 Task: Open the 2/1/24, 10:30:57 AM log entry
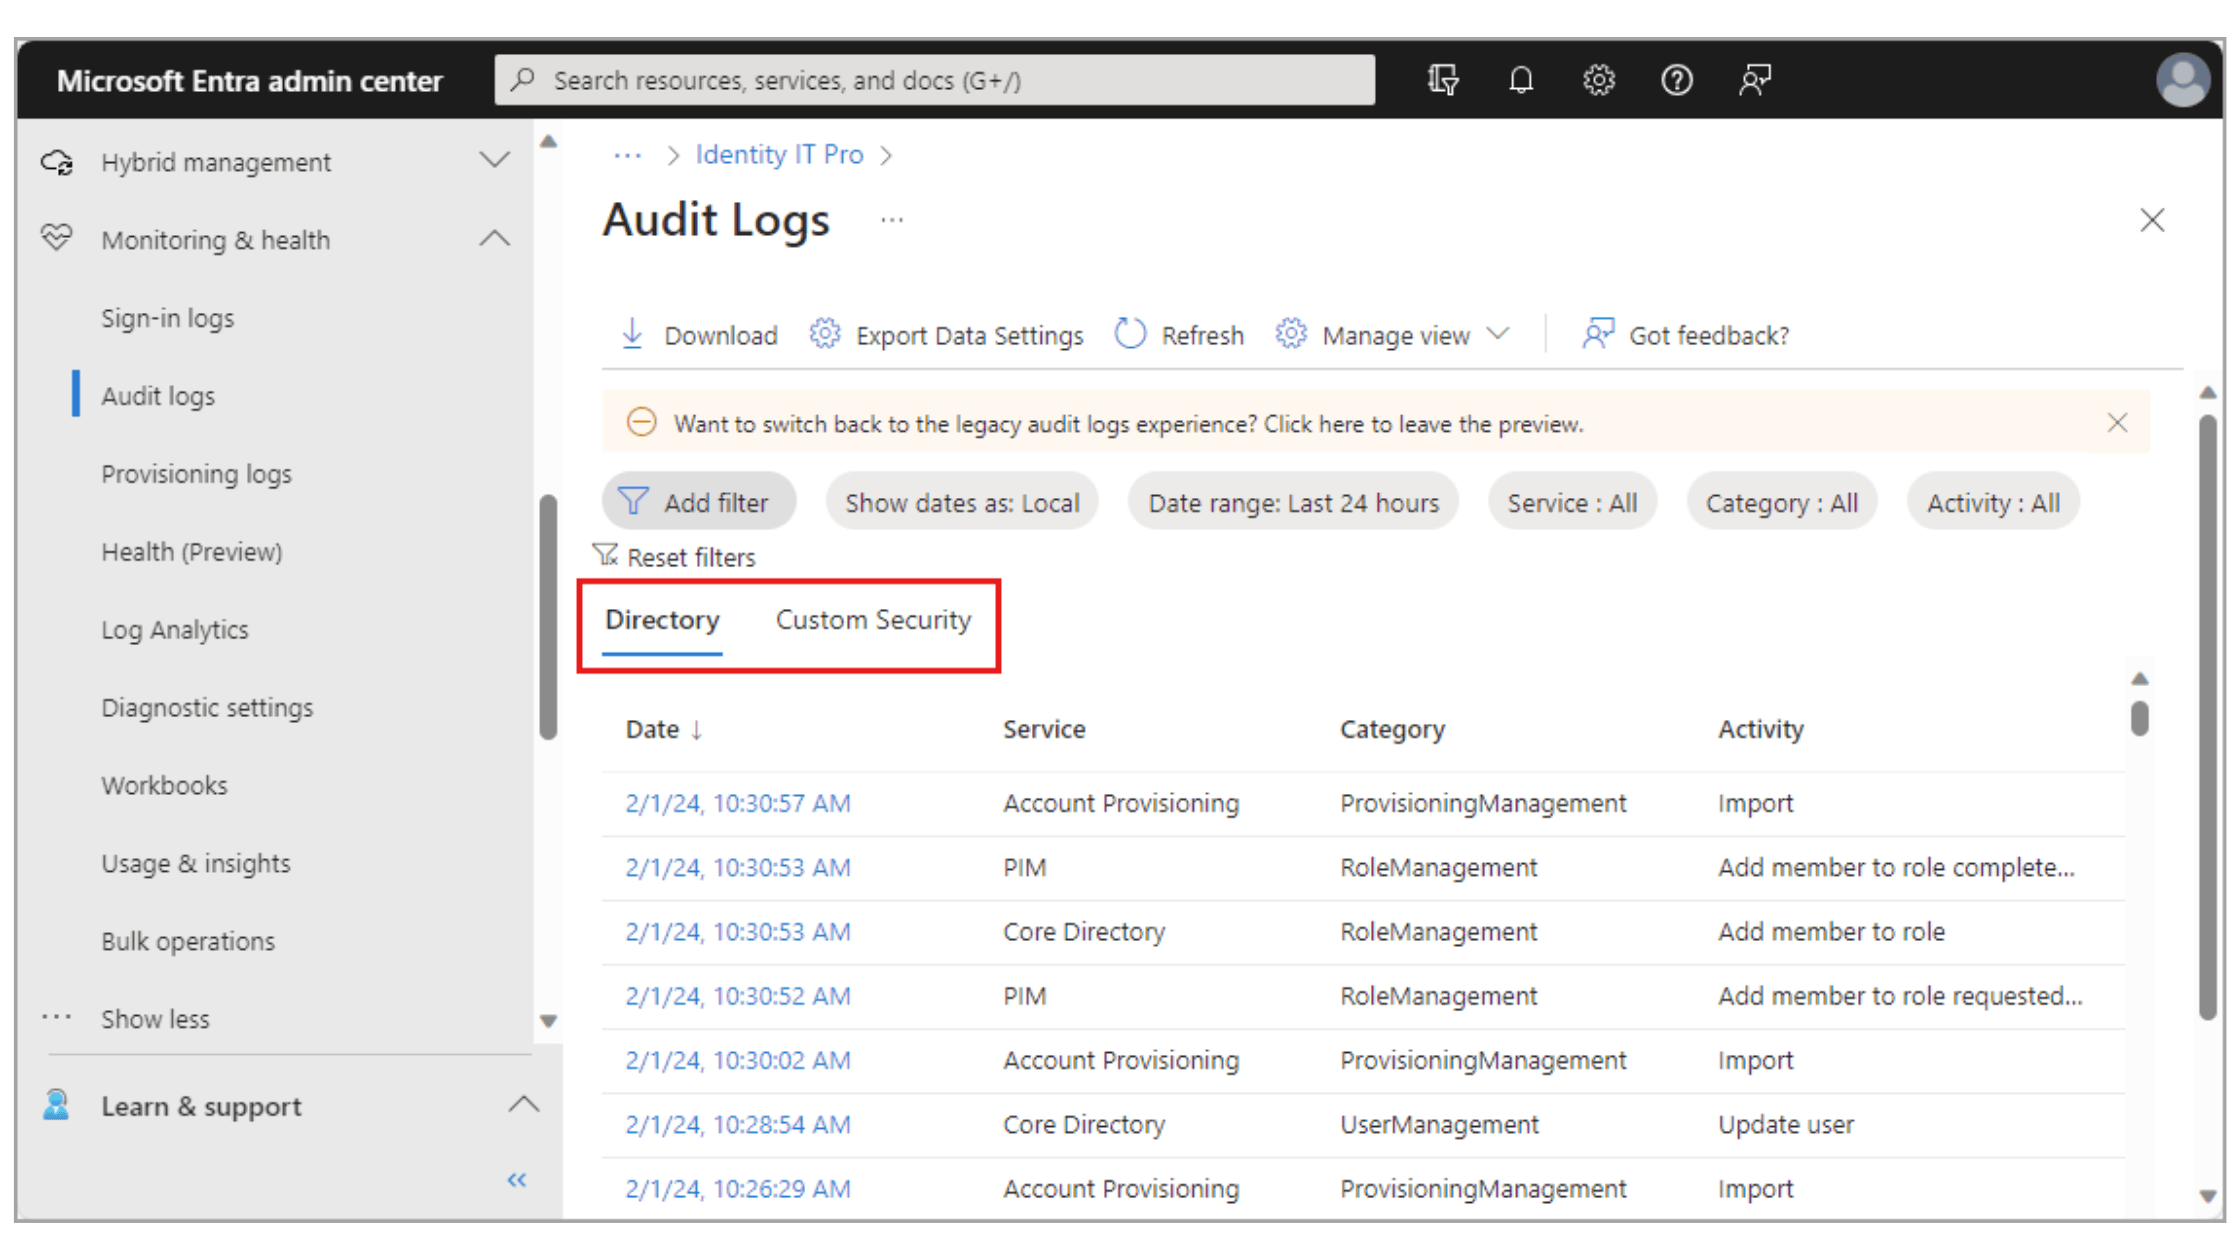(x=738, y=804)
